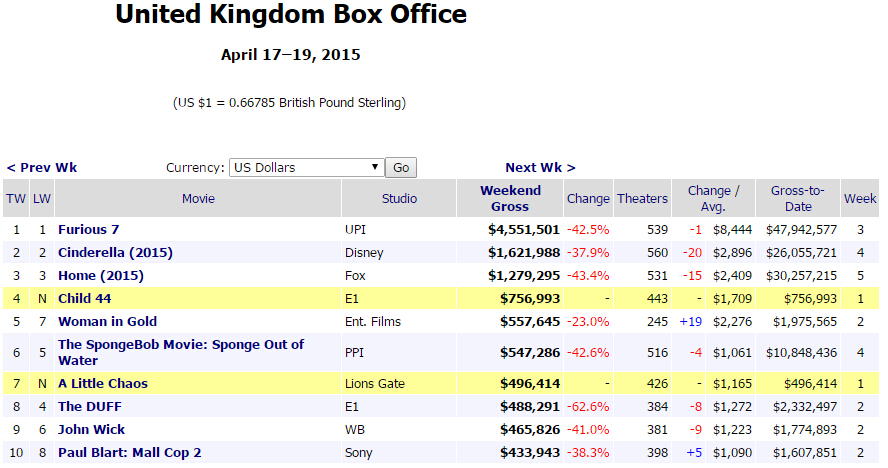
Task: Open the Paul Blart: Mall Cop 2 link
Action: pos(129,453)
